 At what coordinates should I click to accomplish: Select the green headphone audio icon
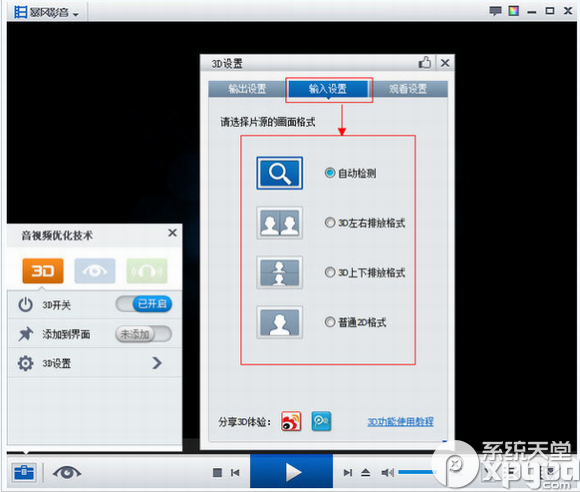tap(147, 271)
